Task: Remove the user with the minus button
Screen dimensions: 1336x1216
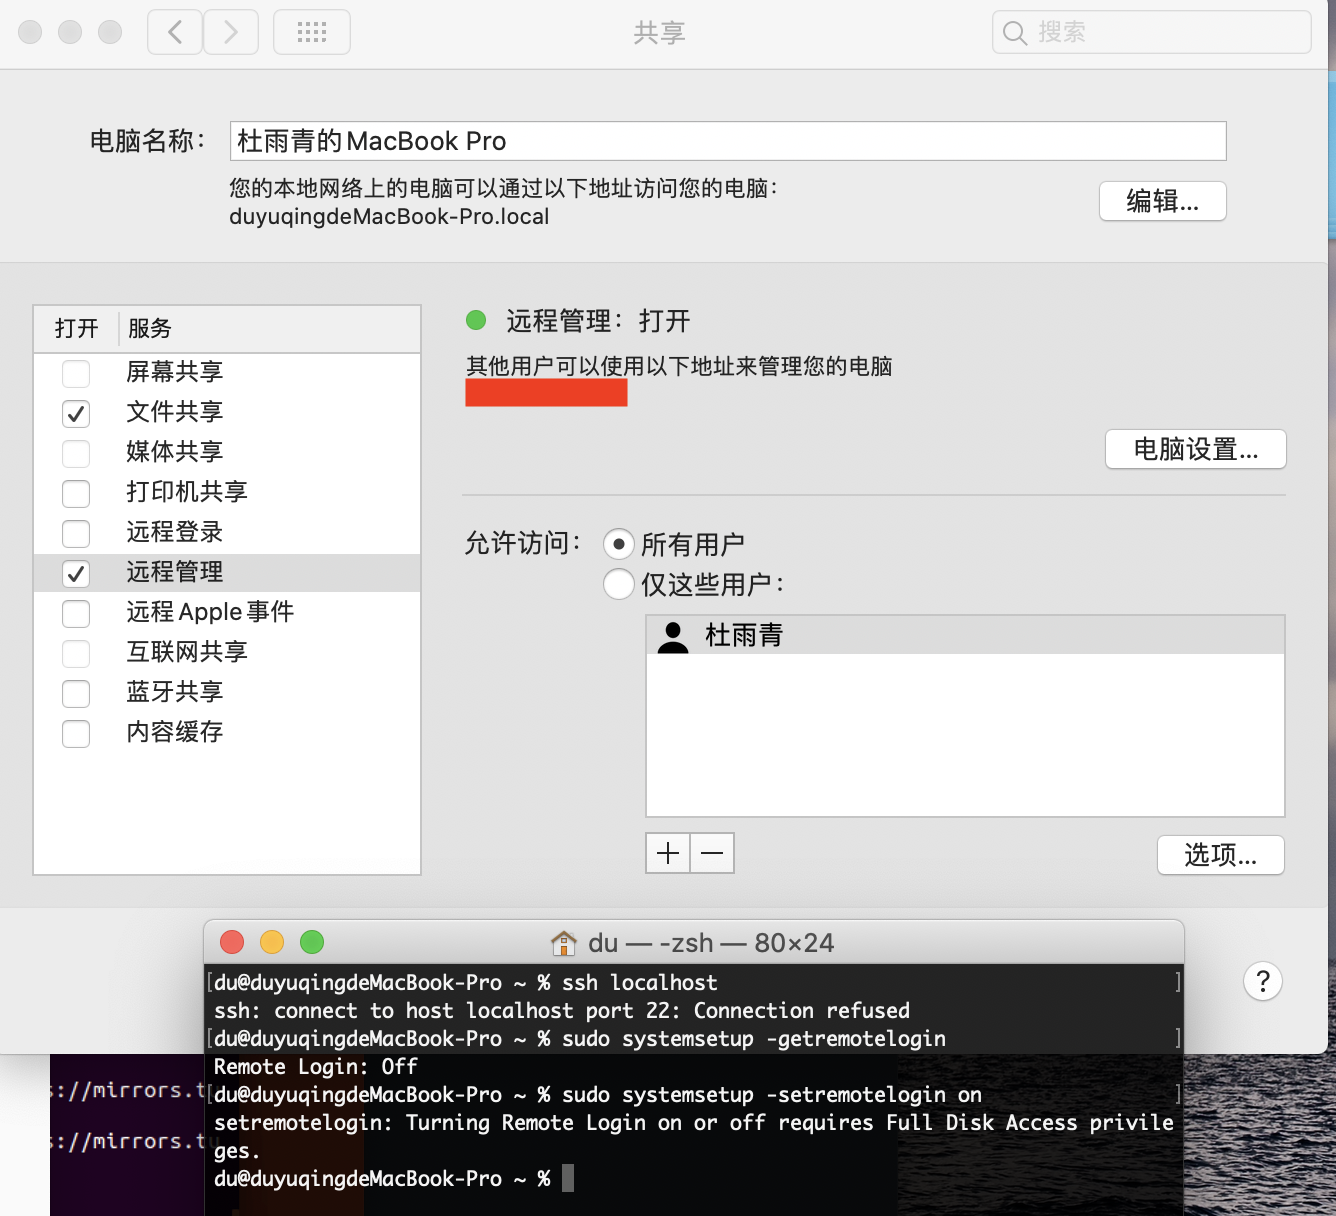Action: (x=712, y=853)
